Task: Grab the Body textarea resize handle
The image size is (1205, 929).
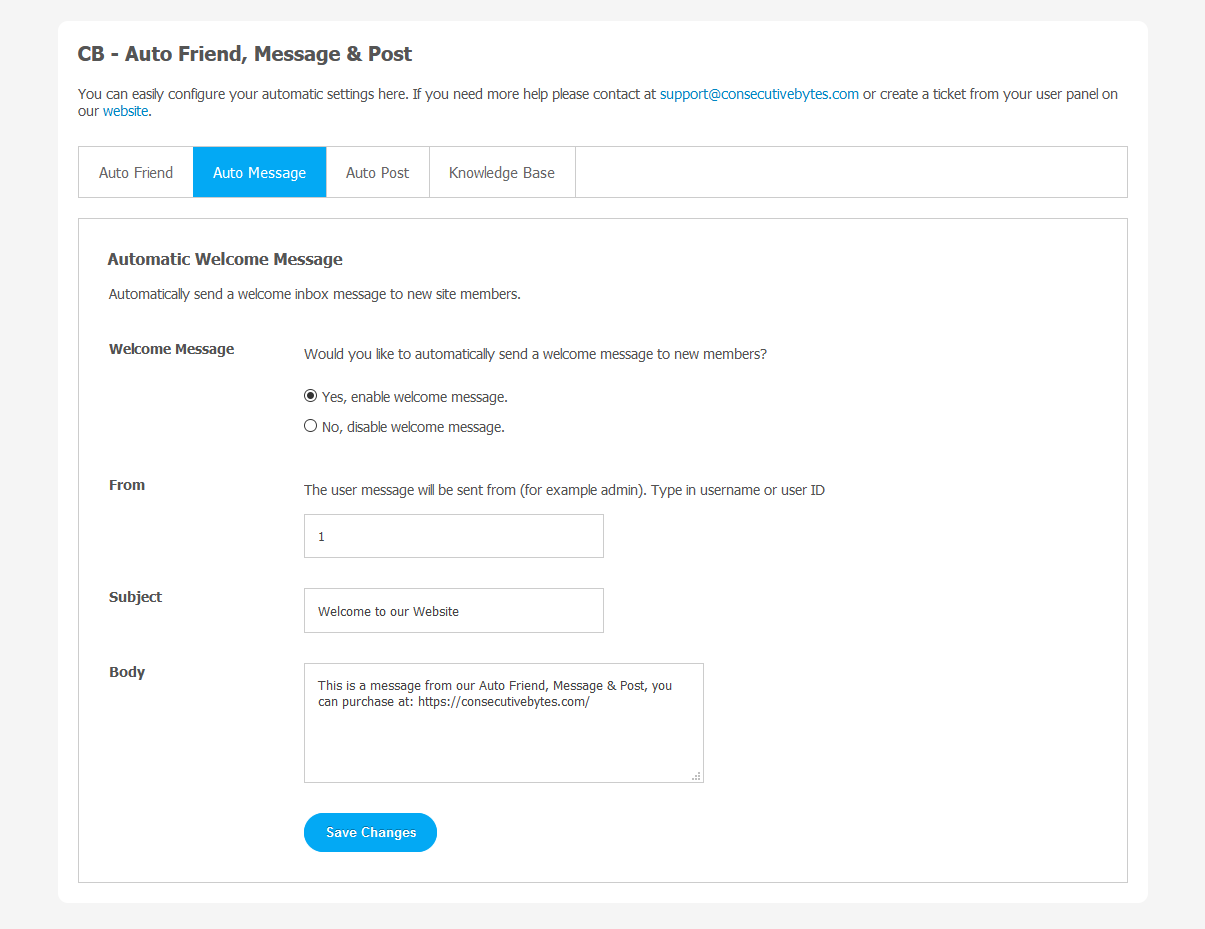Action: click(696, 775)
